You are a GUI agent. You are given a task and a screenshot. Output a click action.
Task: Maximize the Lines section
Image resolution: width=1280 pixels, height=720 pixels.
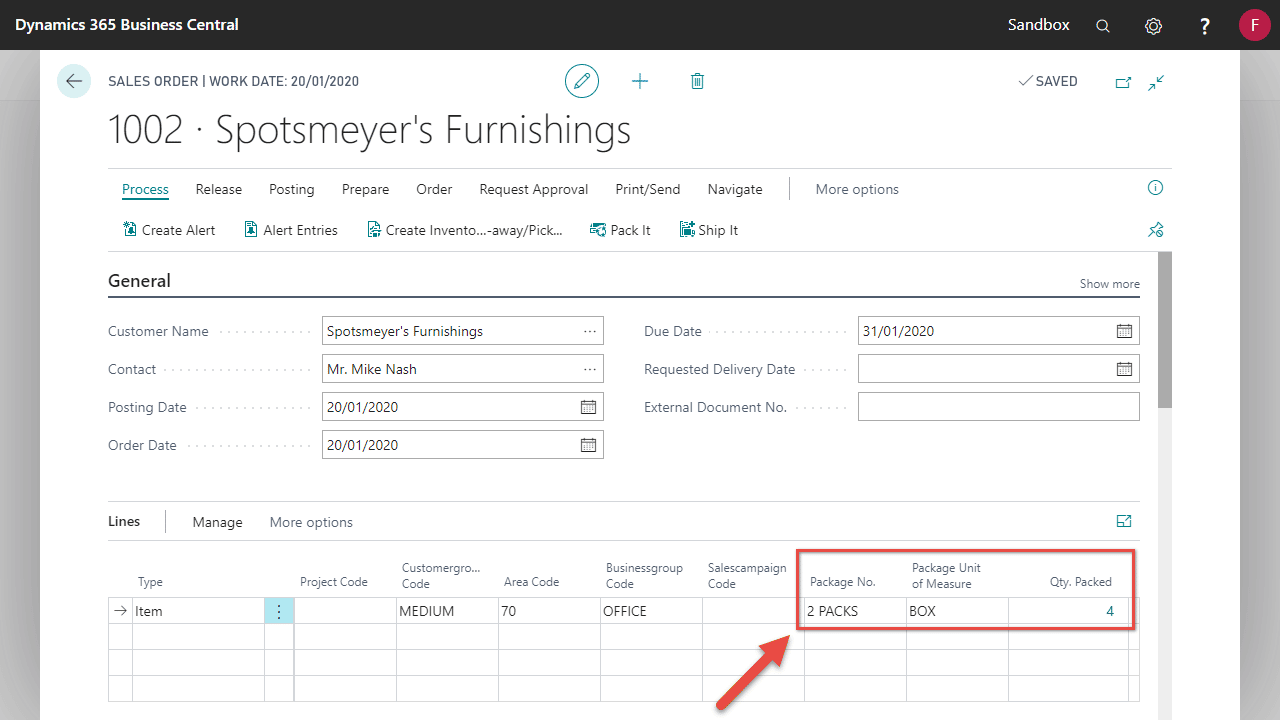1124,521
